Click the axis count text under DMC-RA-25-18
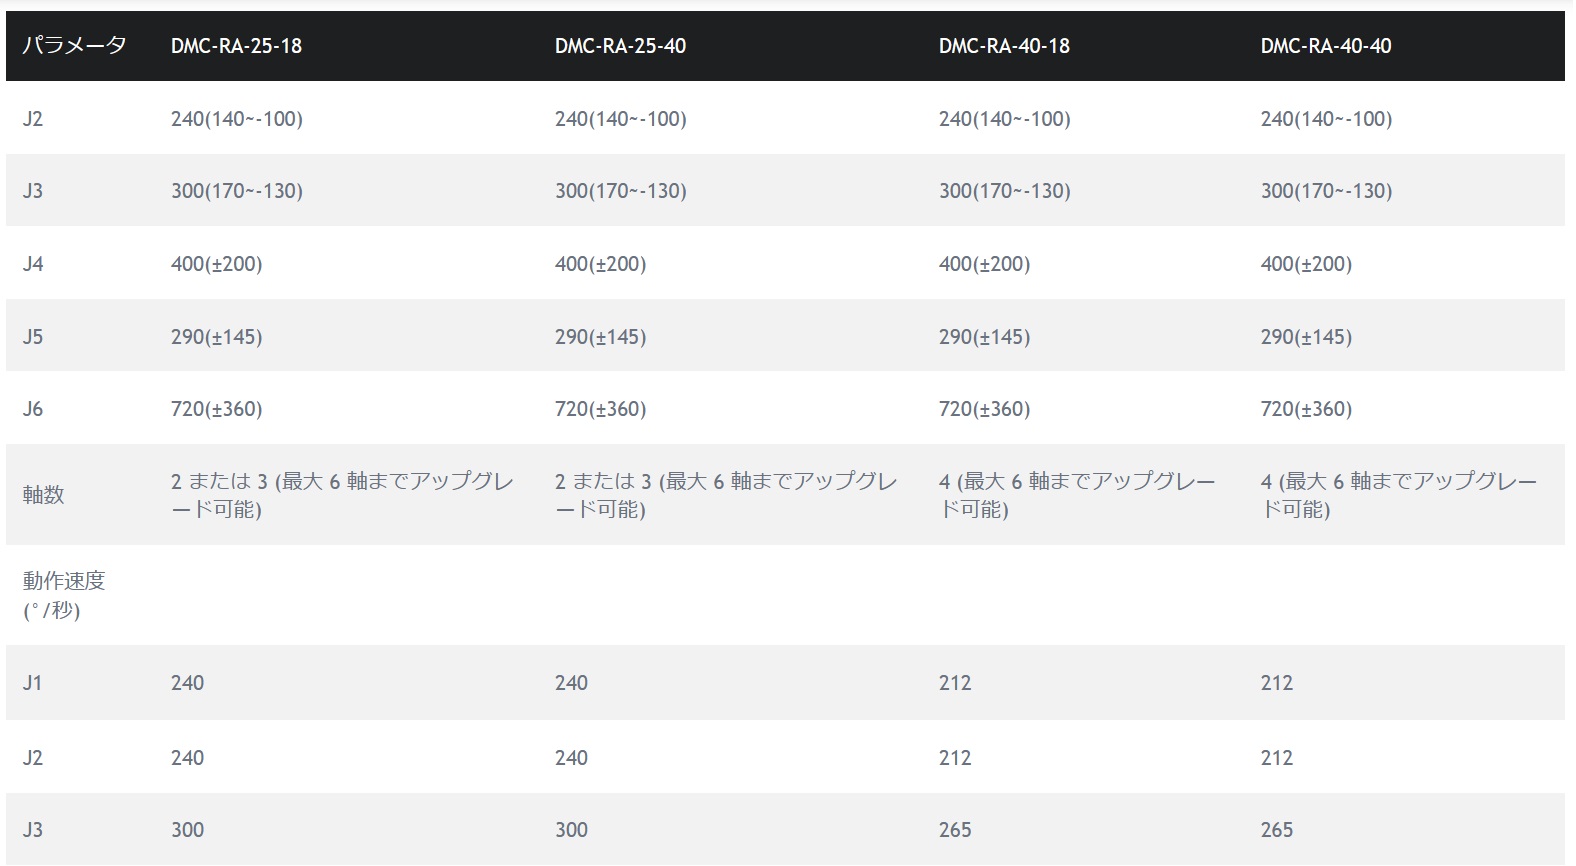This screenshot has width=1576, height=866. [342, 495]
